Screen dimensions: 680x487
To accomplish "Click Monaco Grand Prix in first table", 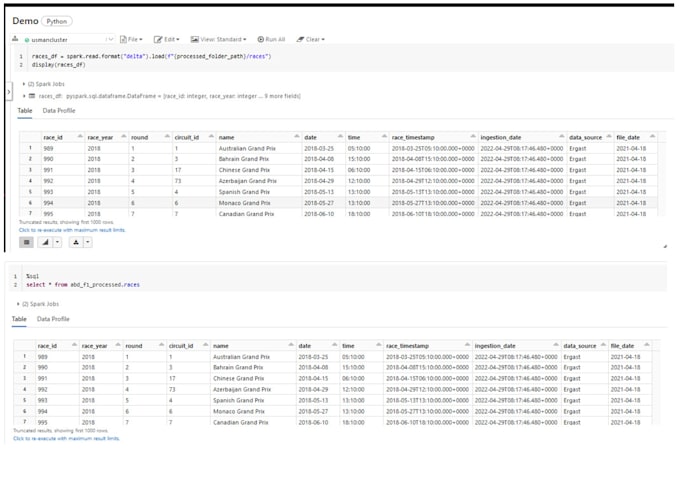I will 245,203.
